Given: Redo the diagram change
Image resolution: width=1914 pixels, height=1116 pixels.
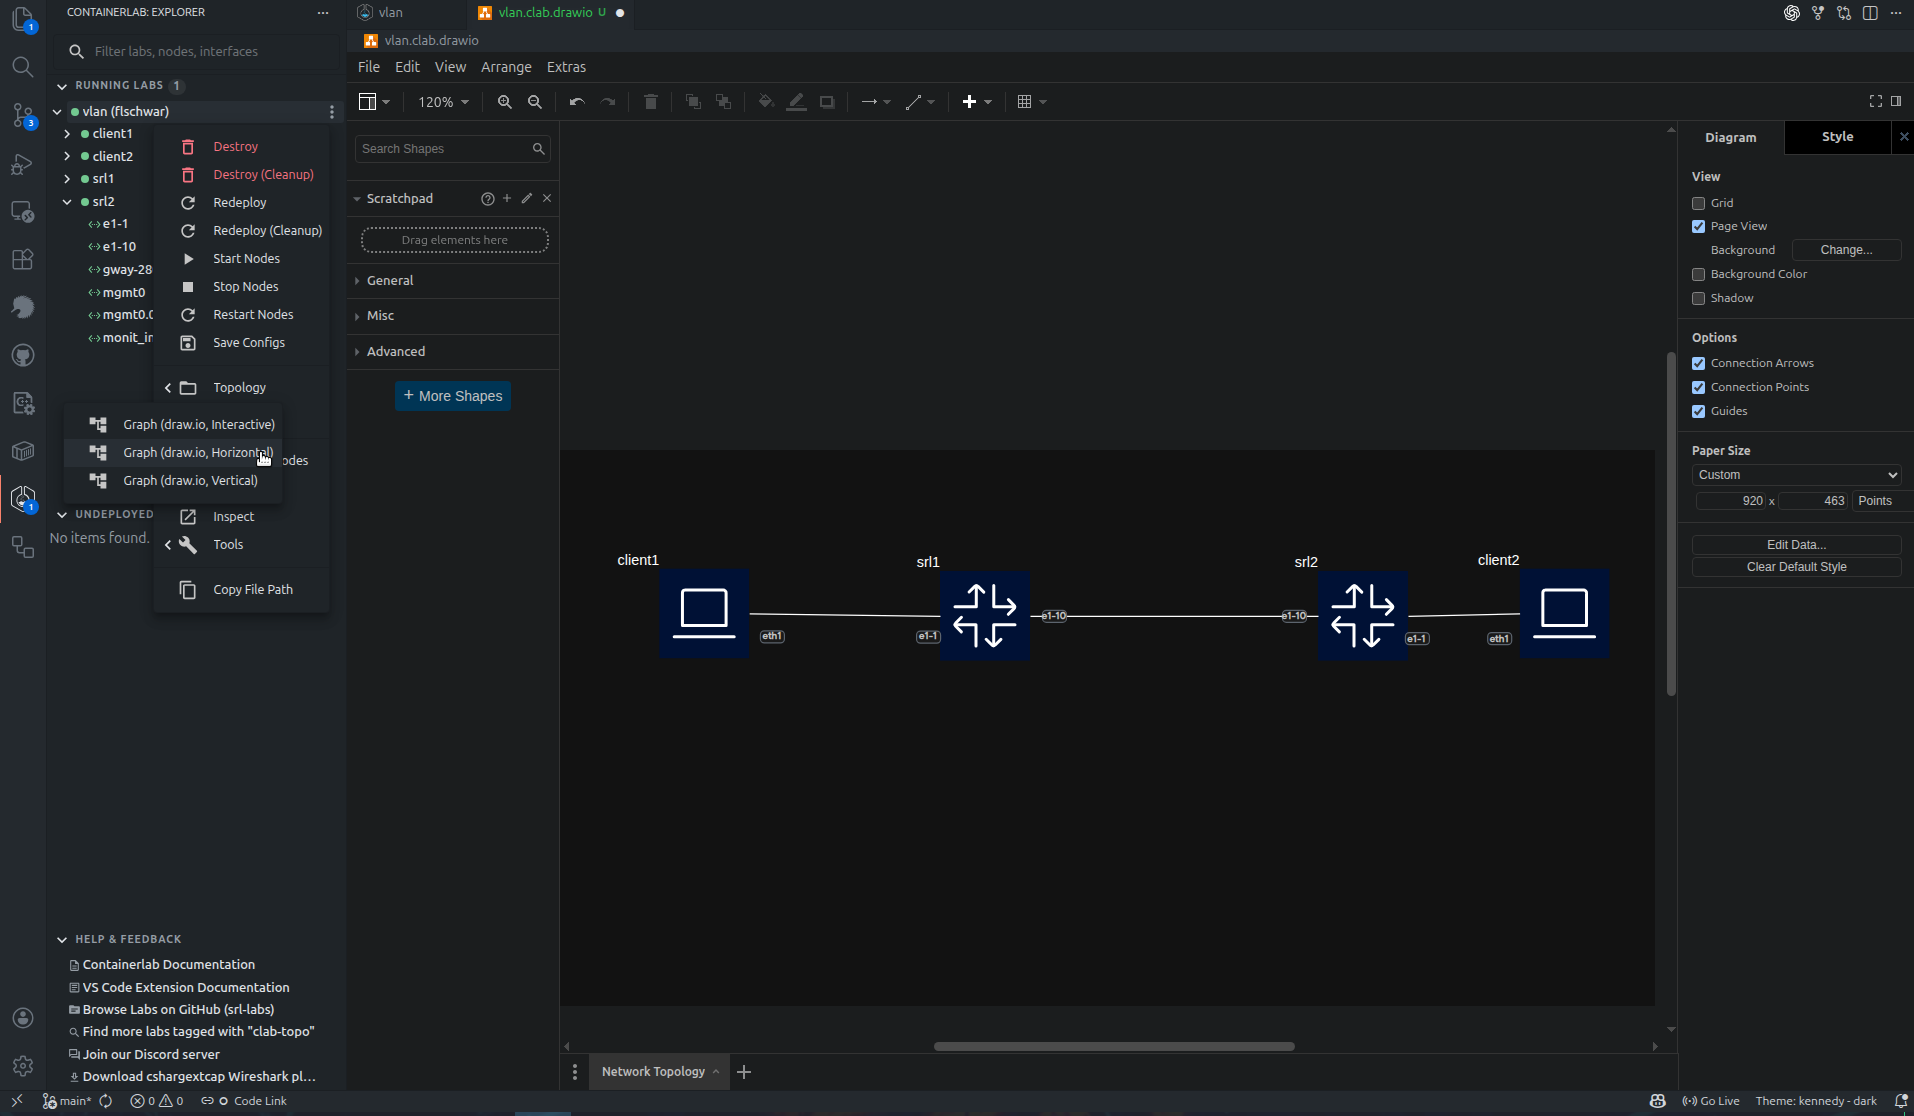Looking at the screenshot, I should coord(607,102).
